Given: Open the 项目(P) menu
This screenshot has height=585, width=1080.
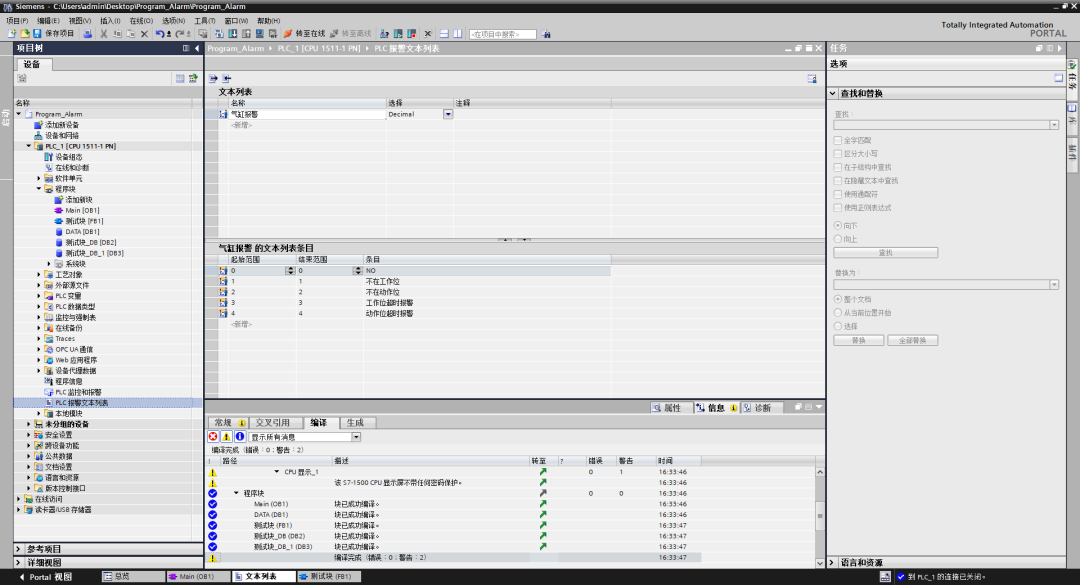Looking at the screenshot, I should [17, 21].
